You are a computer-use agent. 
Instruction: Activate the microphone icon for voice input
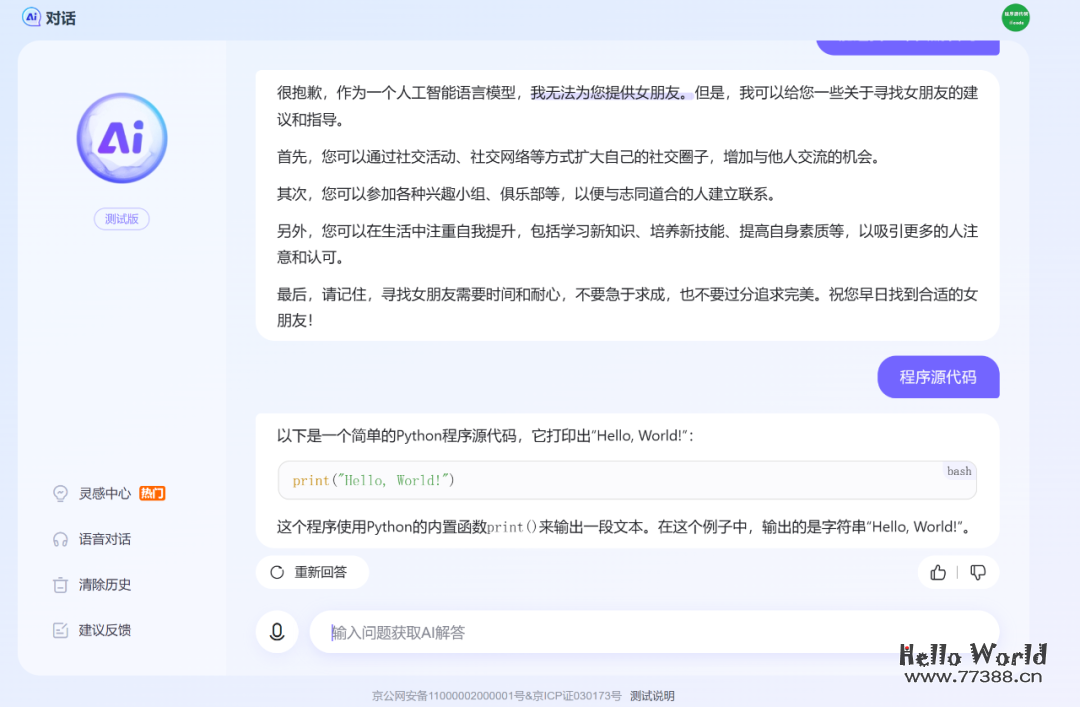pos(277,631)
